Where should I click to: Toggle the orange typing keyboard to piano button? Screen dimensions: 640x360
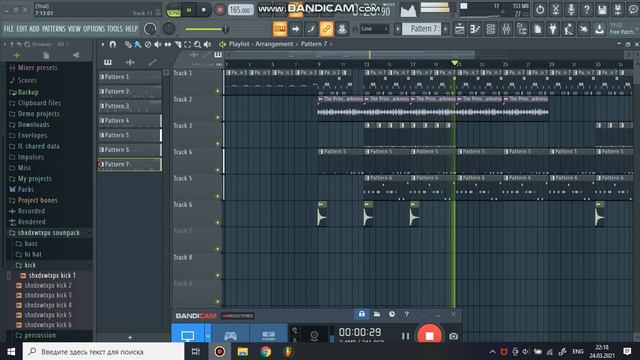(x=280, y=29)
